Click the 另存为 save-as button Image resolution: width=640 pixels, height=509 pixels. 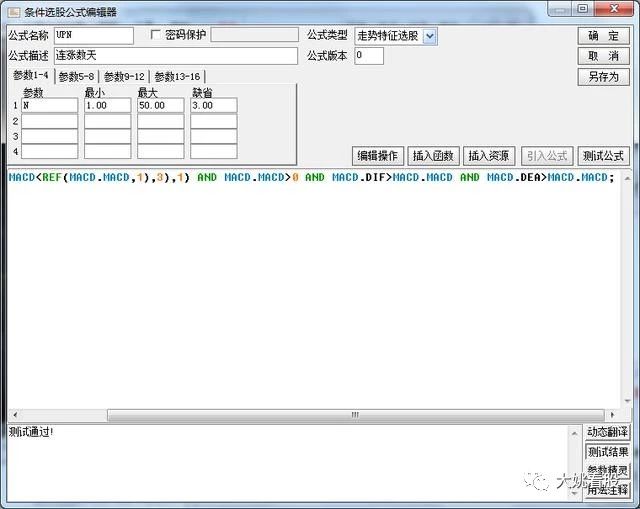[x=604, y=77]
